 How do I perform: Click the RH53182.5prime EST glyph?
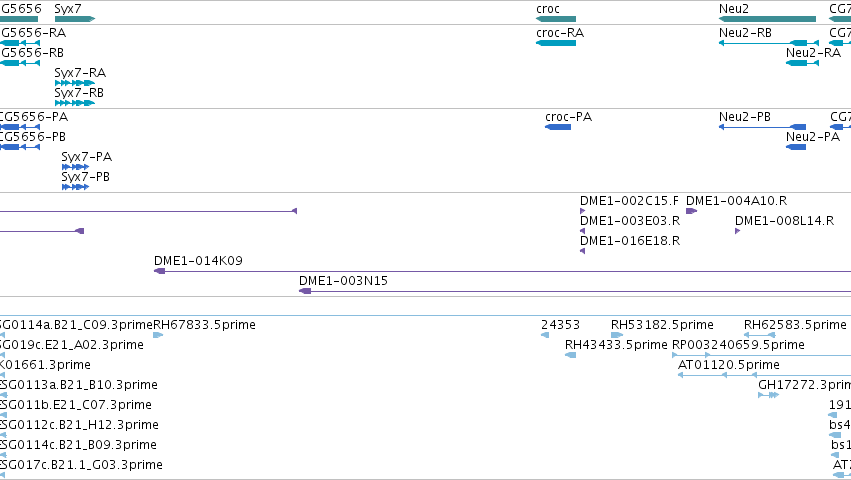[x=617, y=335]
